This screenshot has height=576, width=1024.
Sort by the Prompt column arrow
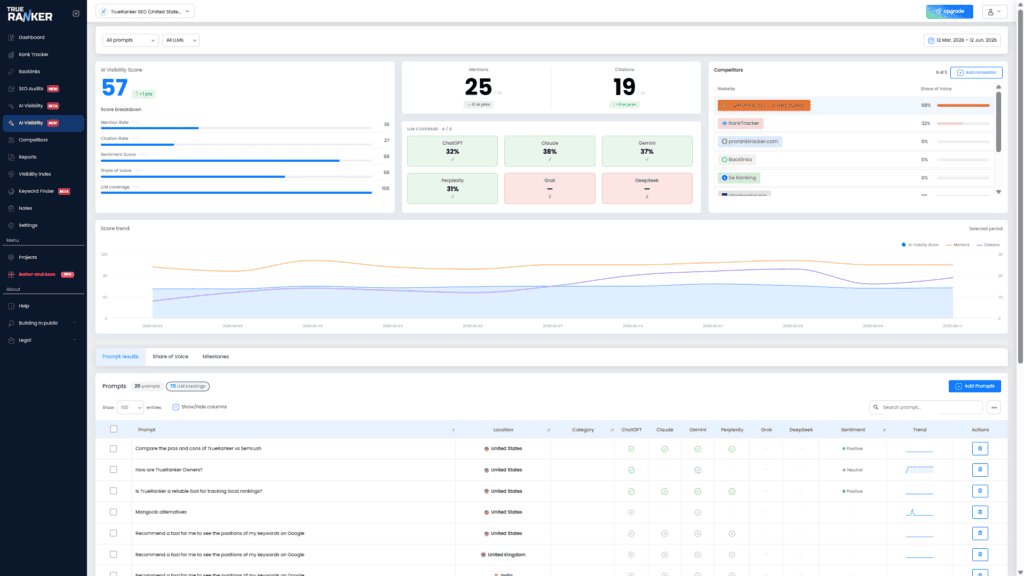click(x=453, y=430)
